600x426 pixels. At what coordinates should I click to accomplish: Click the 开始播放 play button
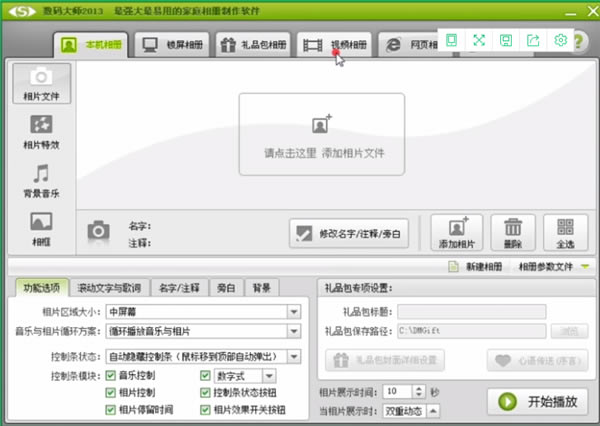point(538,402)
